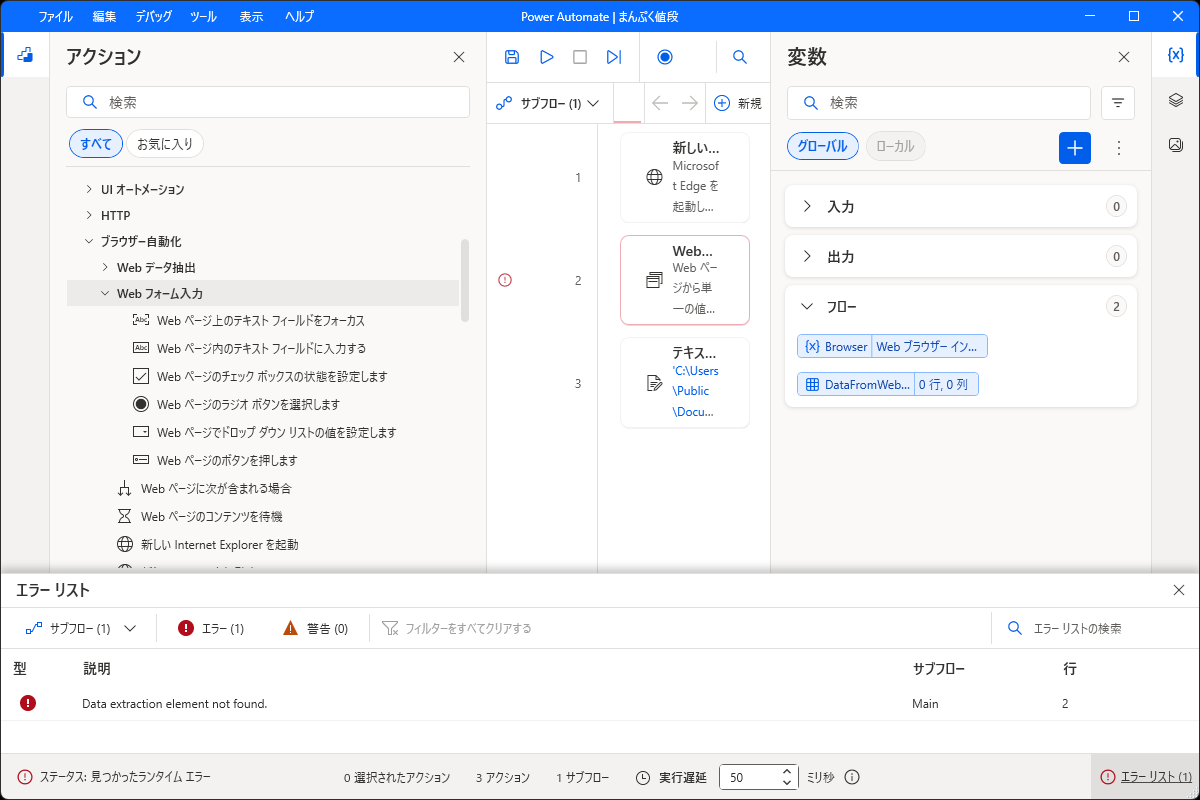This screenshot has width=1200, height=800.
Task: Click the 実行遅延 value field
Action: 749,777
